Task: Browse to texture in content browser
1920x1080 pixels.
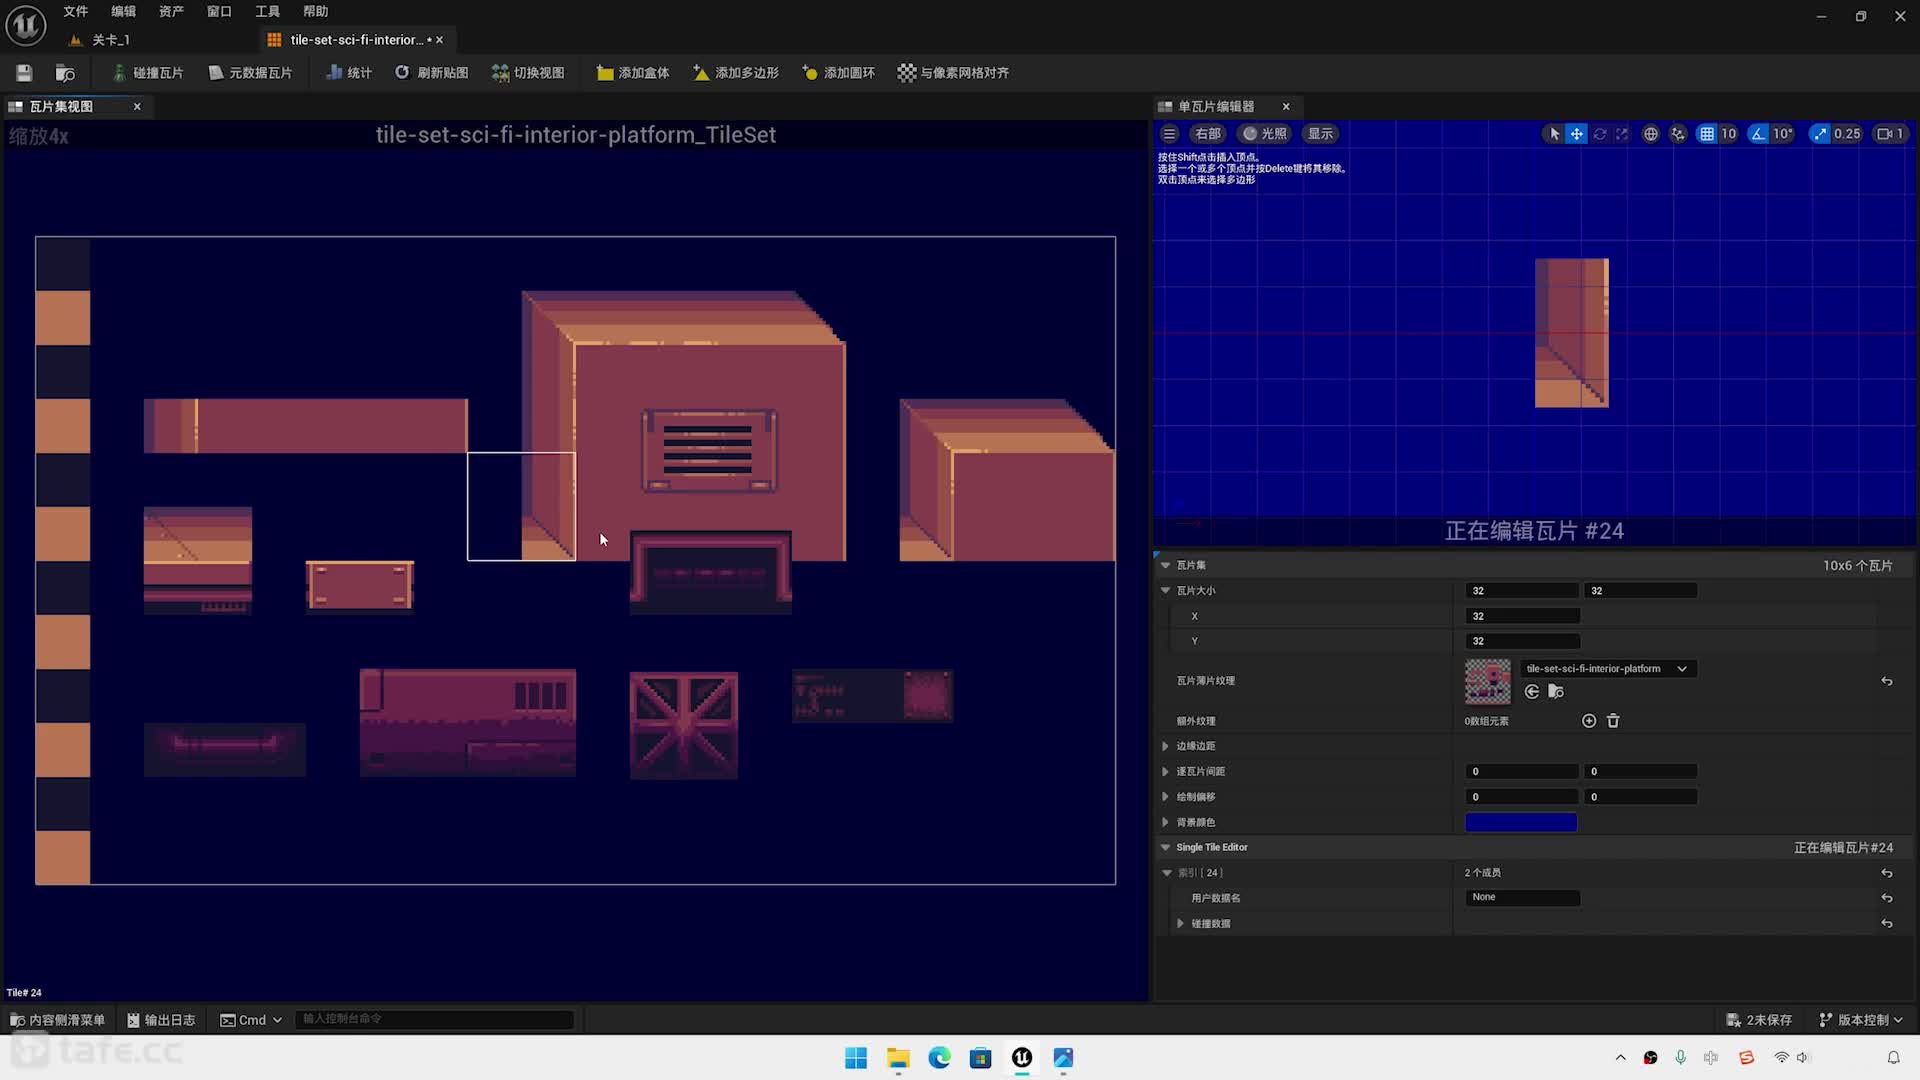Action: (1556, 692)
